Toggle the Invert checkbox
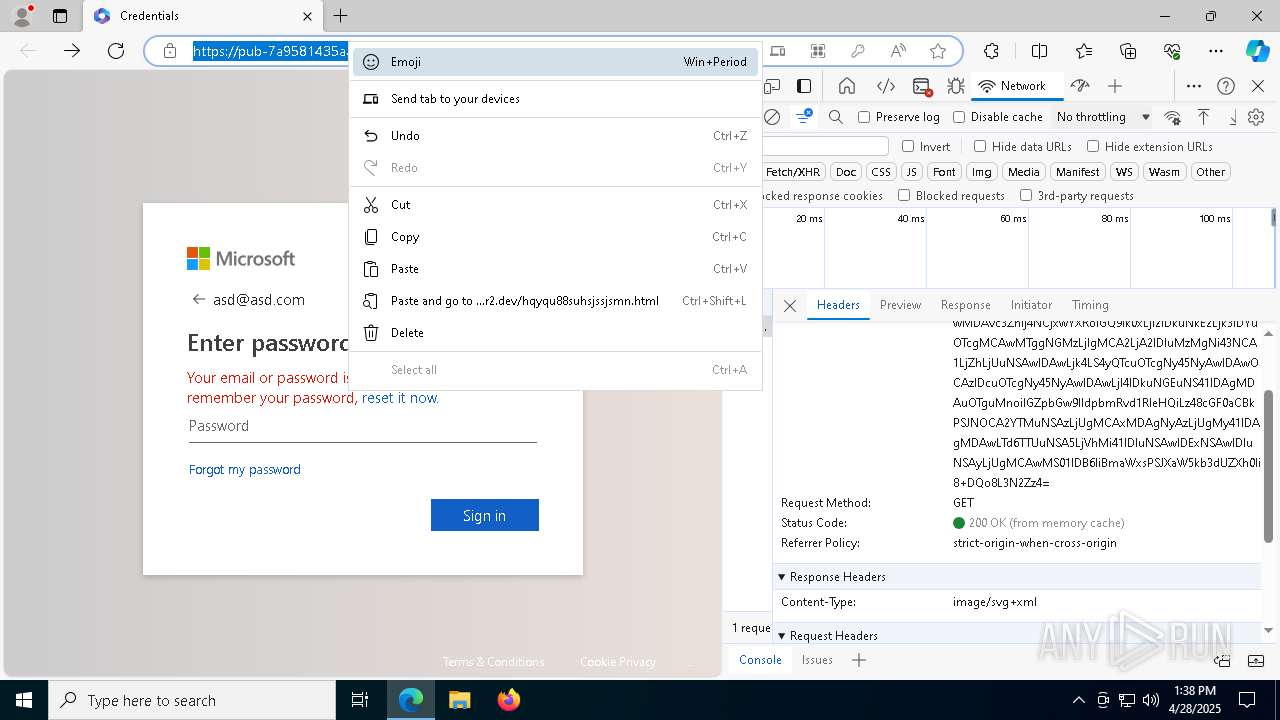The image size is (1280, 720). pyautogui.click(x=908, y=146)
